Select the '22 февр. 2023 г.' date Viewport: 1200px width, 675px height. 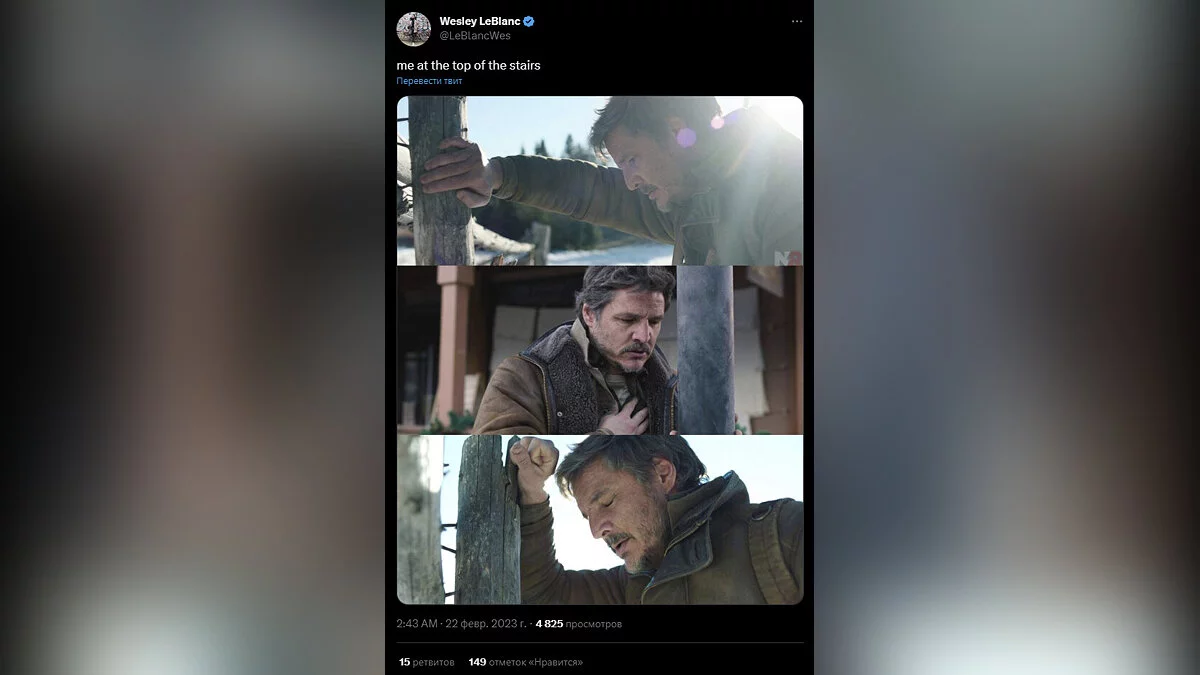[x=484, y=624]
